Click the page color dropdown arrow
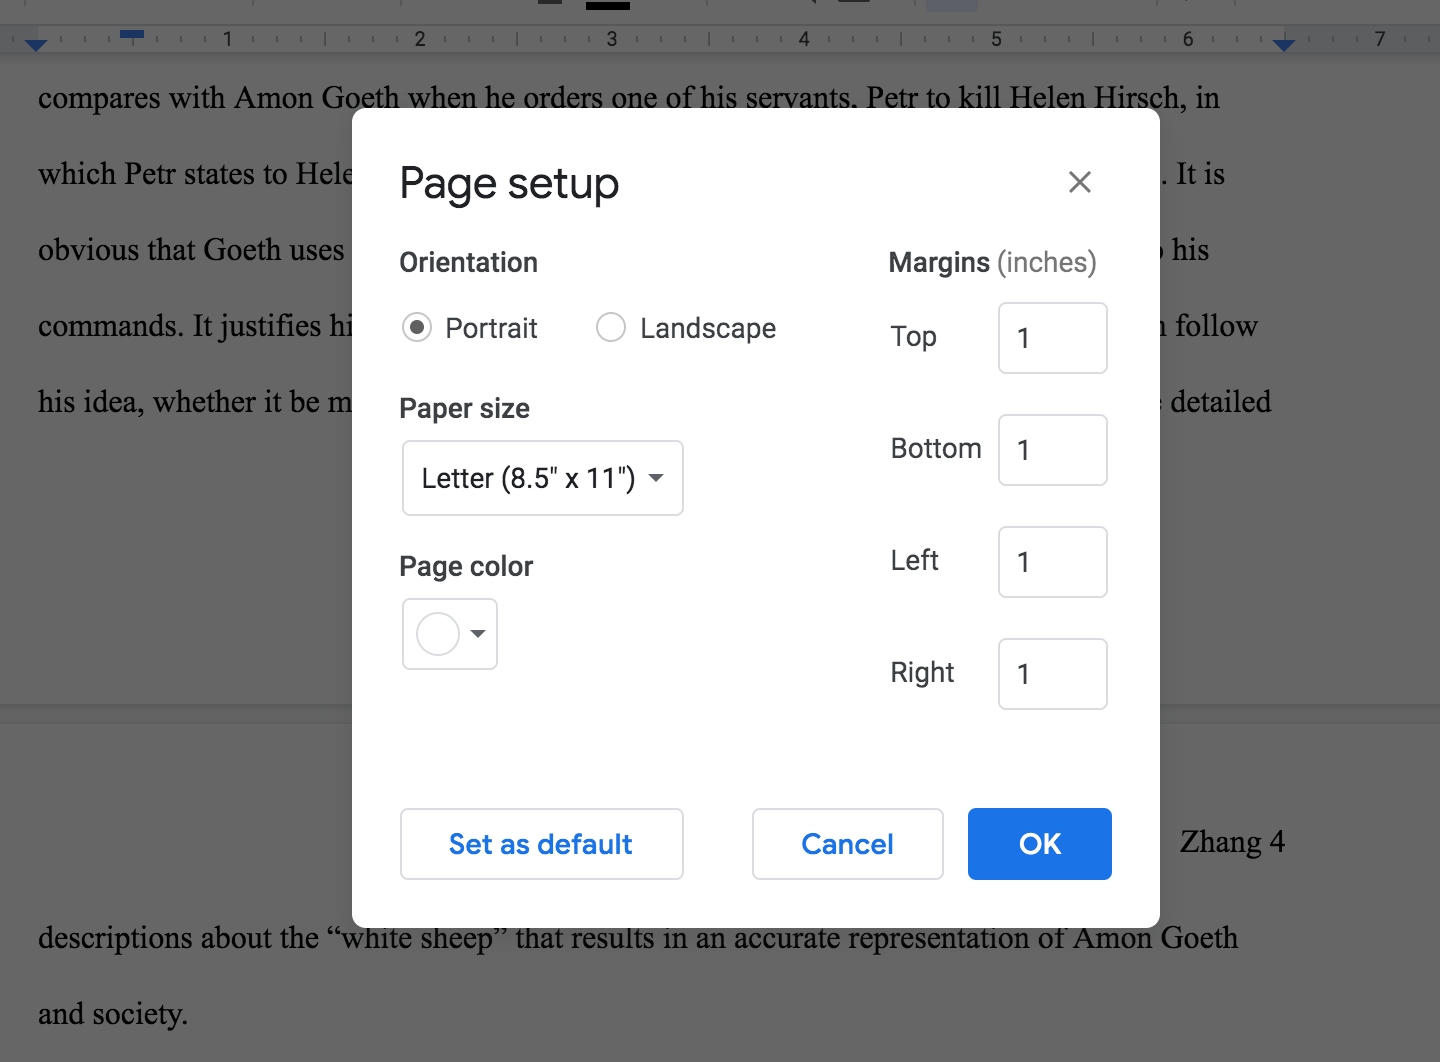Viewport: 1440px width, 1062px height. tap(477, 634)
